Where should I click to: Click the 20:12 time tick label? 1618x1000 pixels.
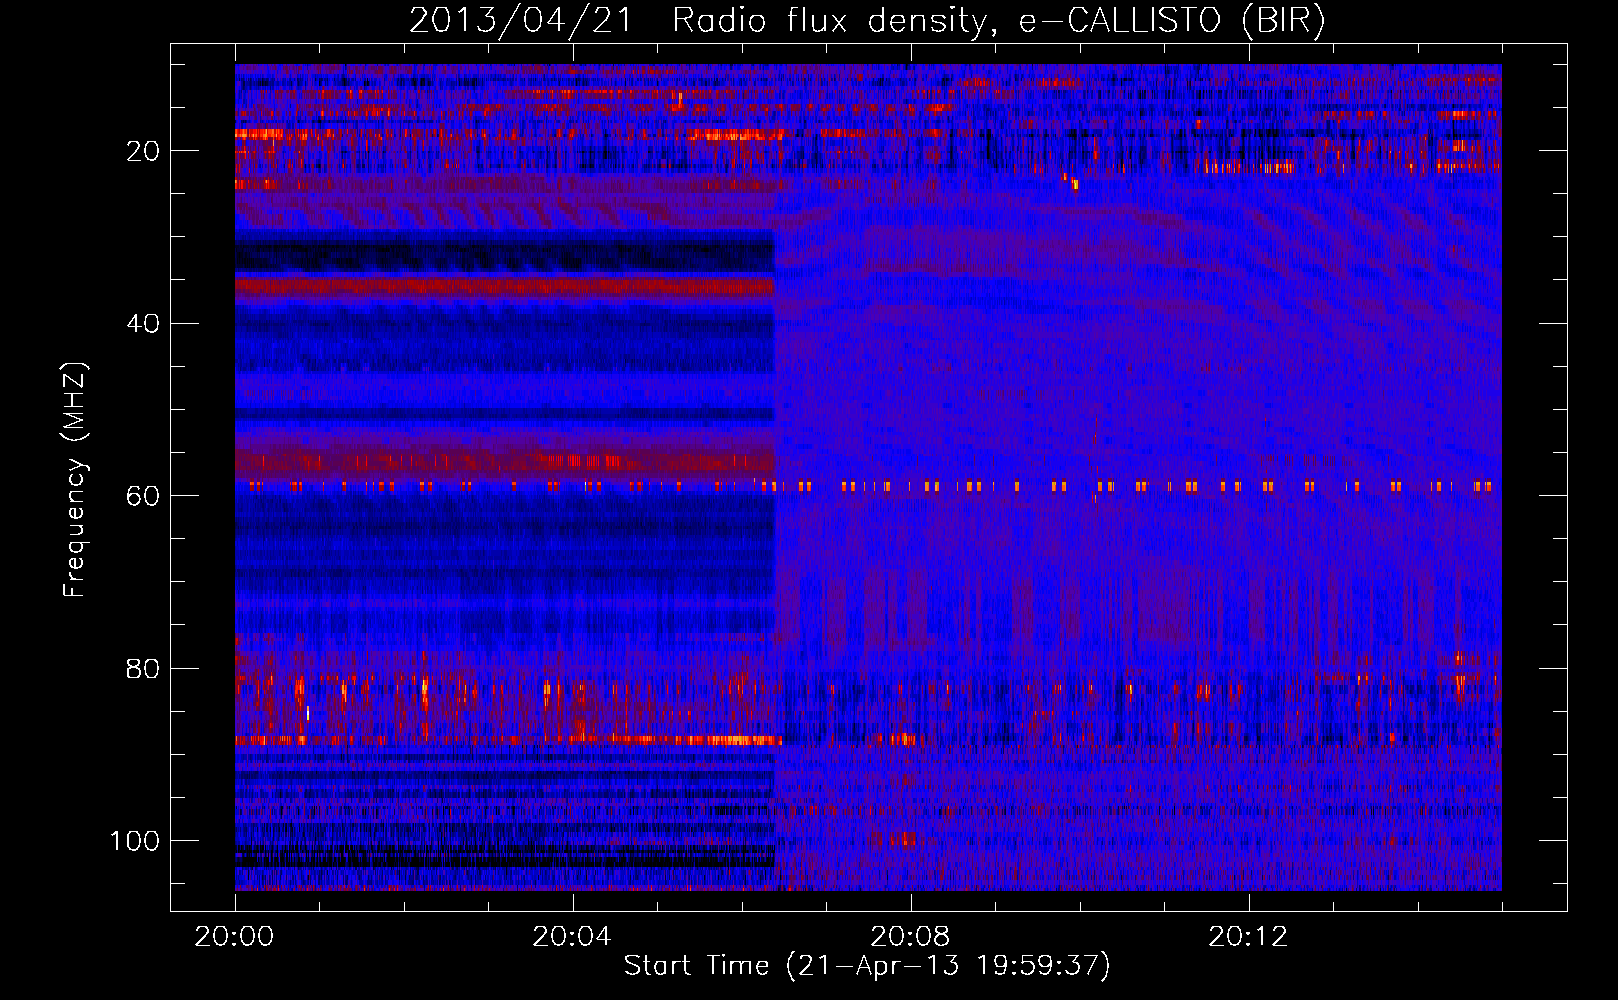point(1248,937)
